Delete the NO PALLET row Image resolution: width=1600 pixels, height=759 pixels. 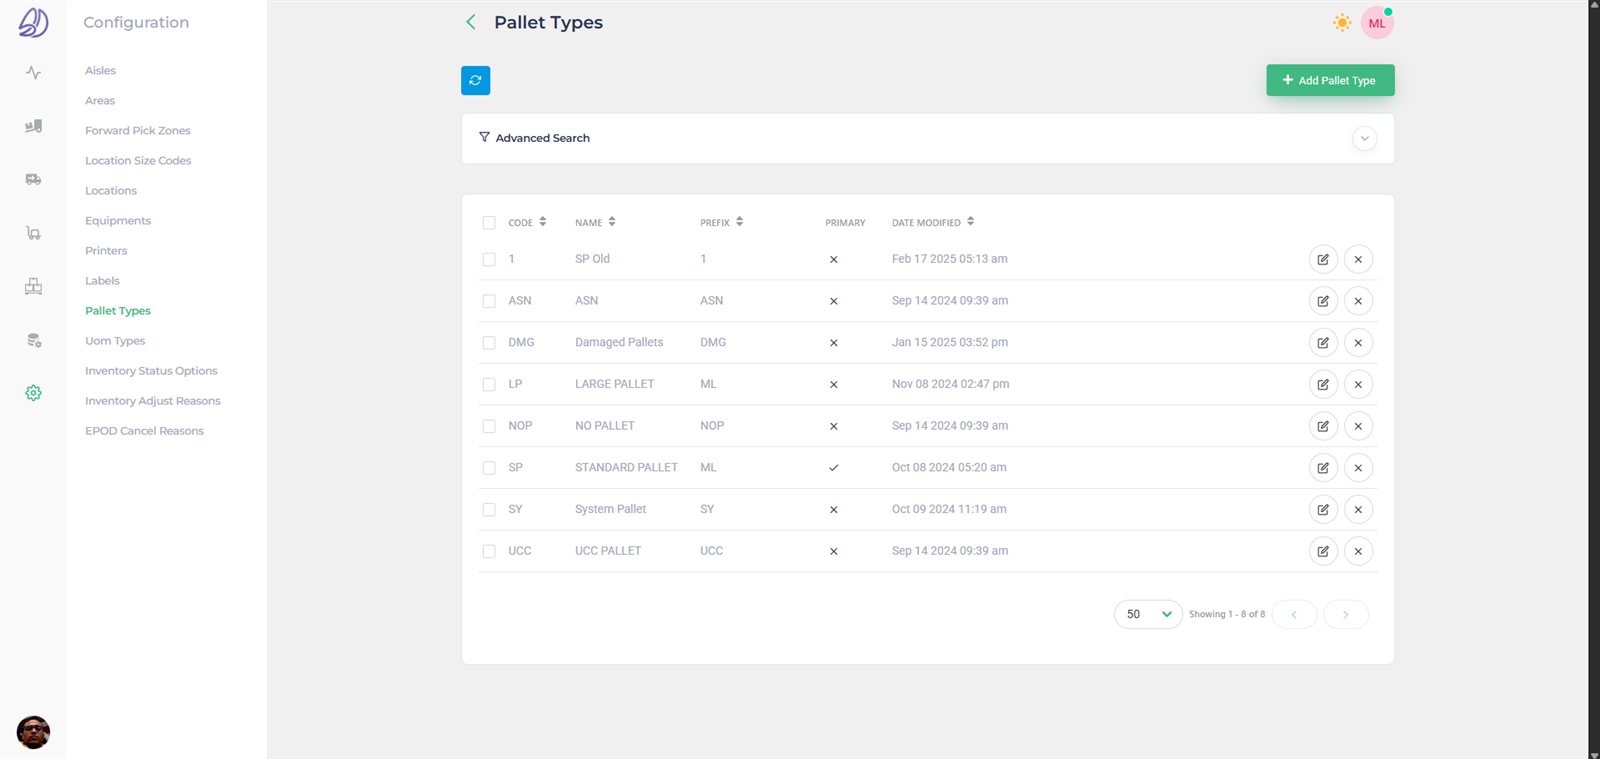[x=1358, y=426]
